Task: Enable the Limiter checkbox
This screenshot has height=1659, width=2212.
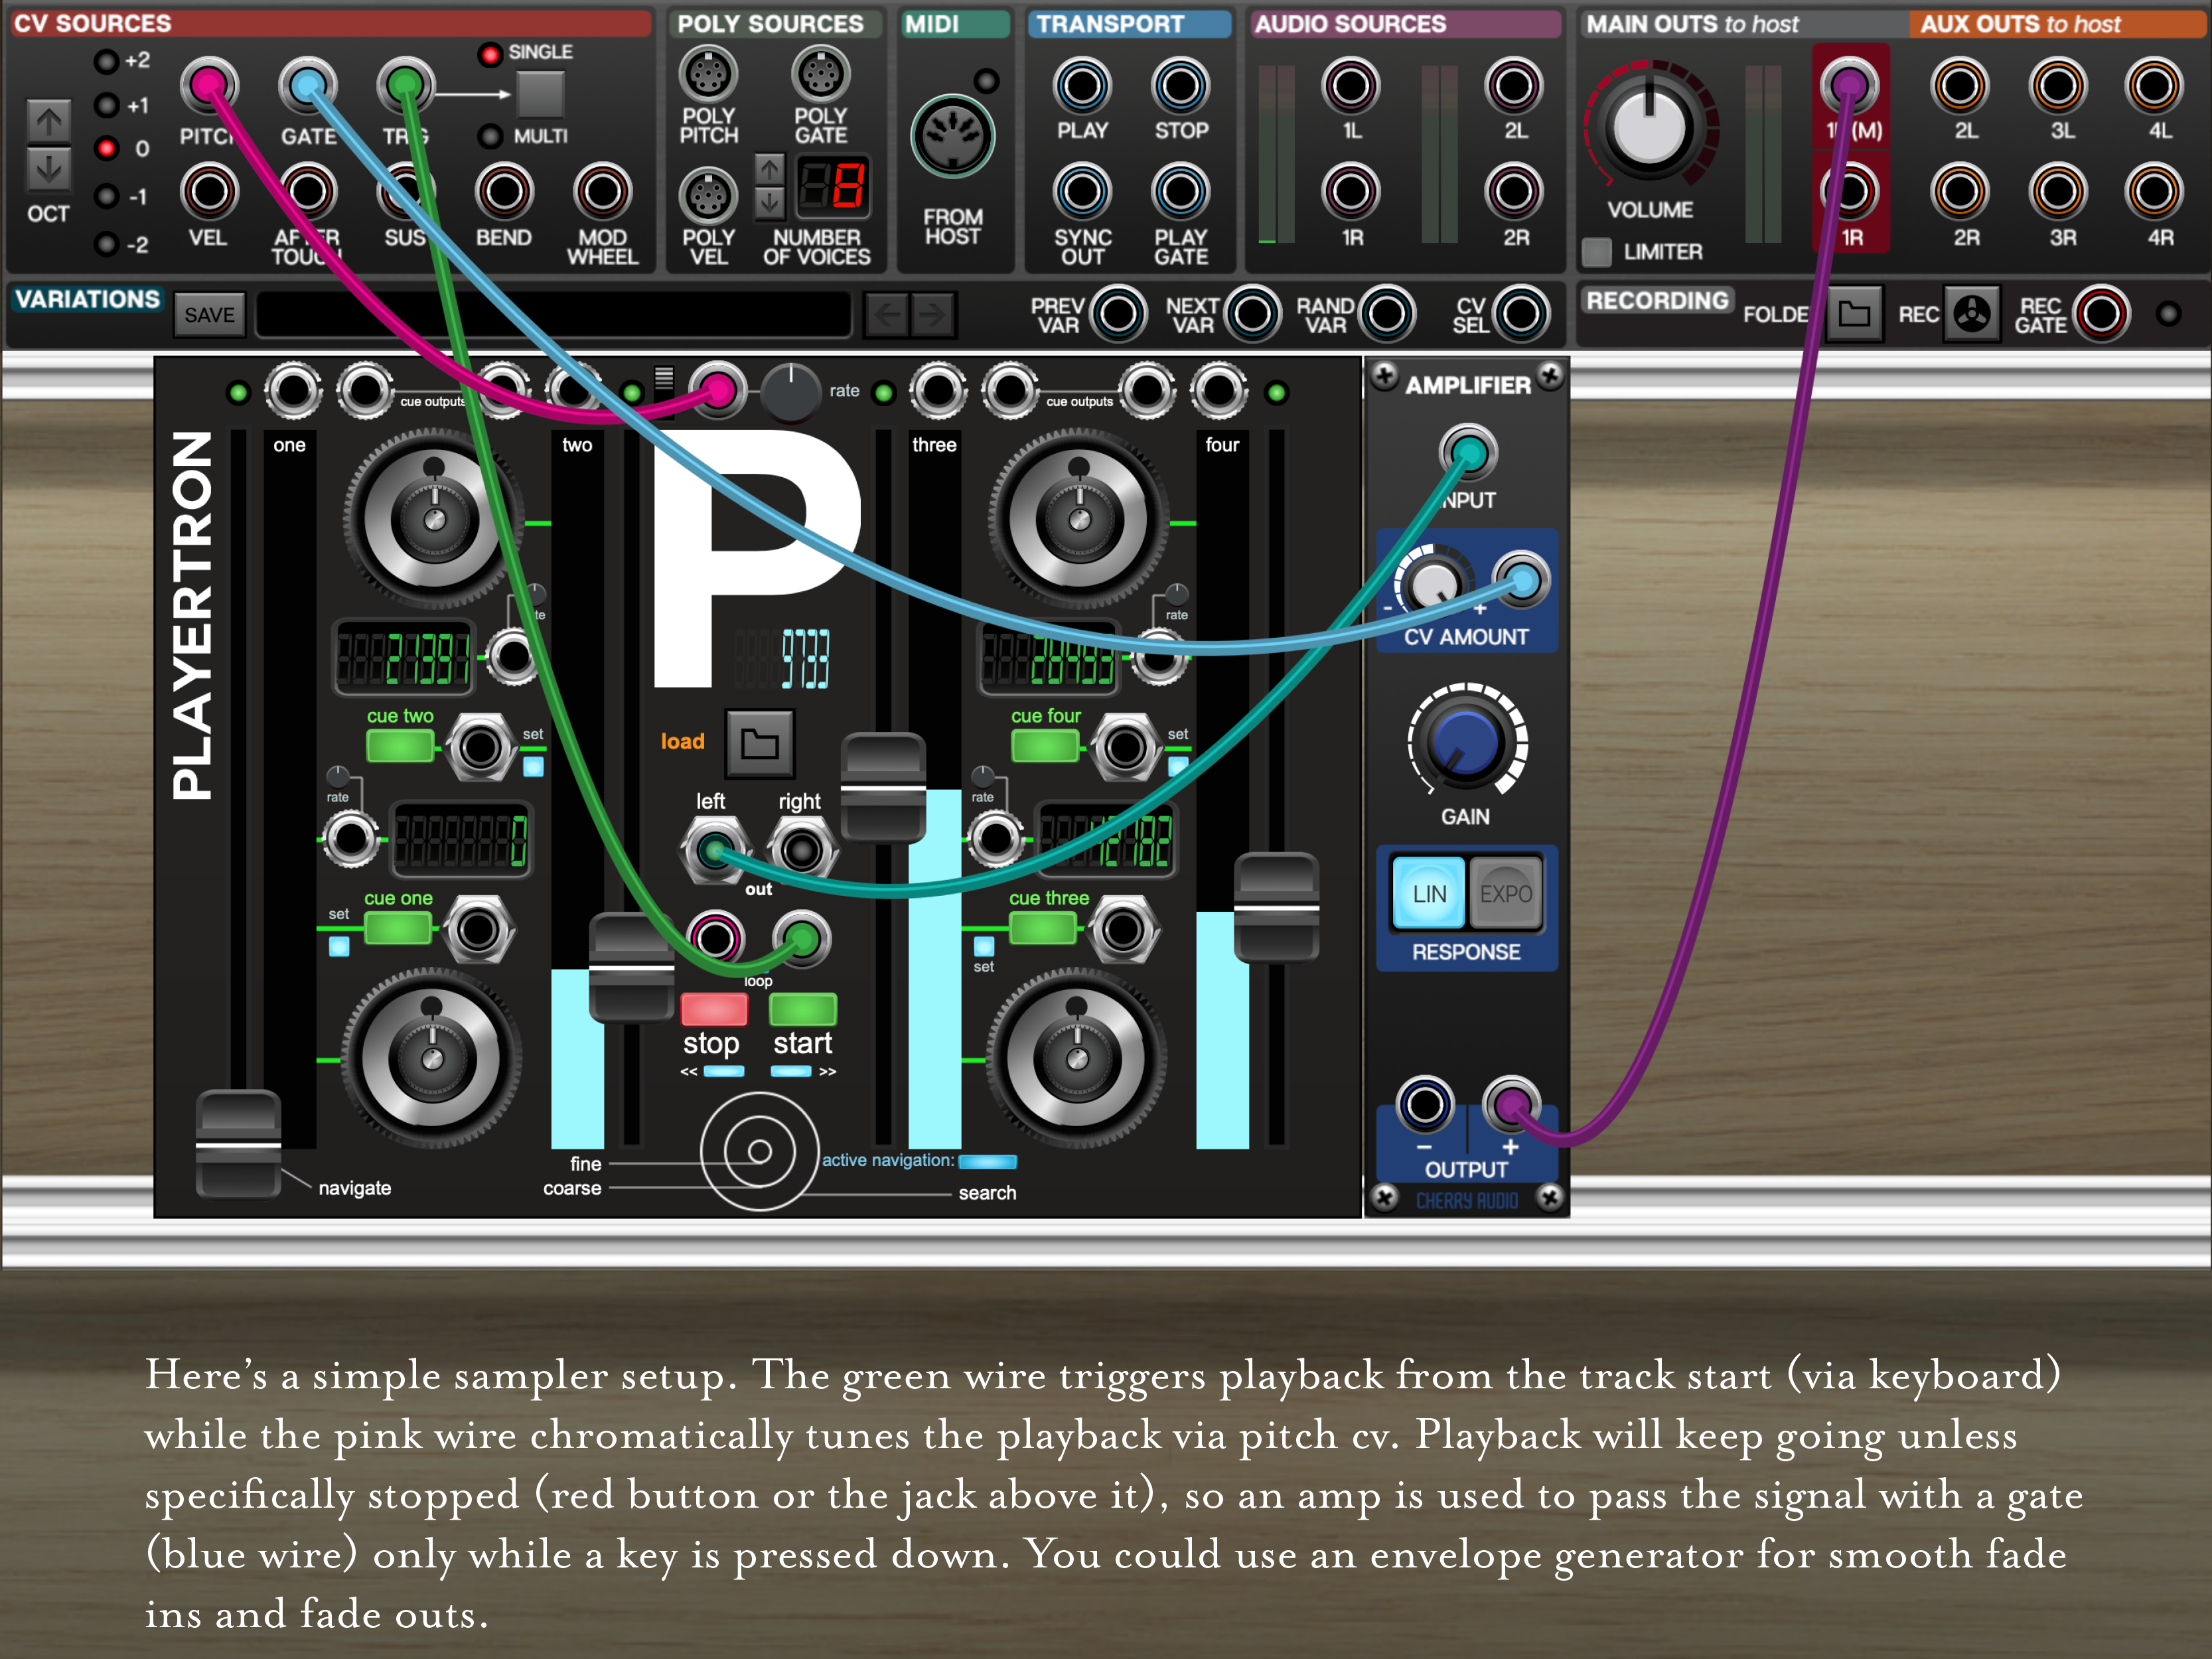Action: tap(1597, 252)
